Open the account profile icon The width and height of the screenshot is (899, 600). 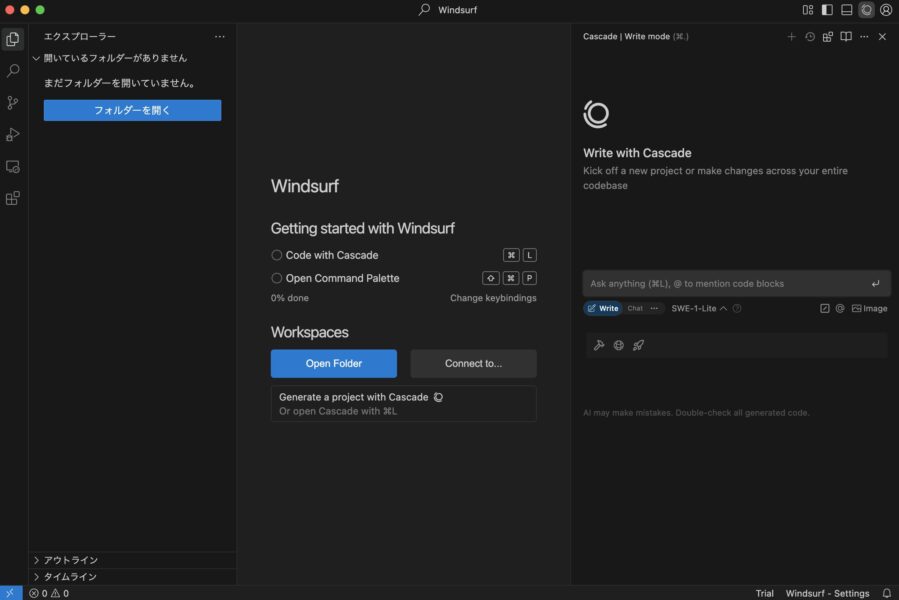886,10
